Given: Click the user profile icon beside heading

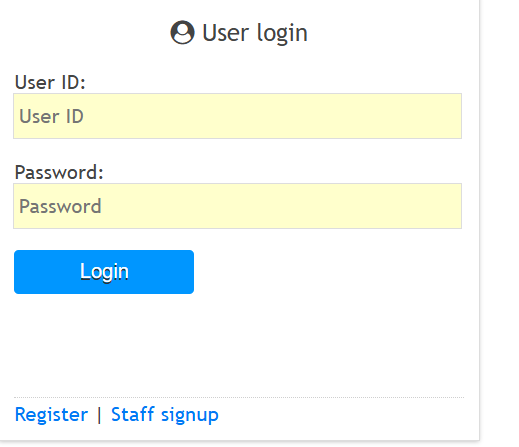Looking at the screenshot, I should click(x=182, y=32).
